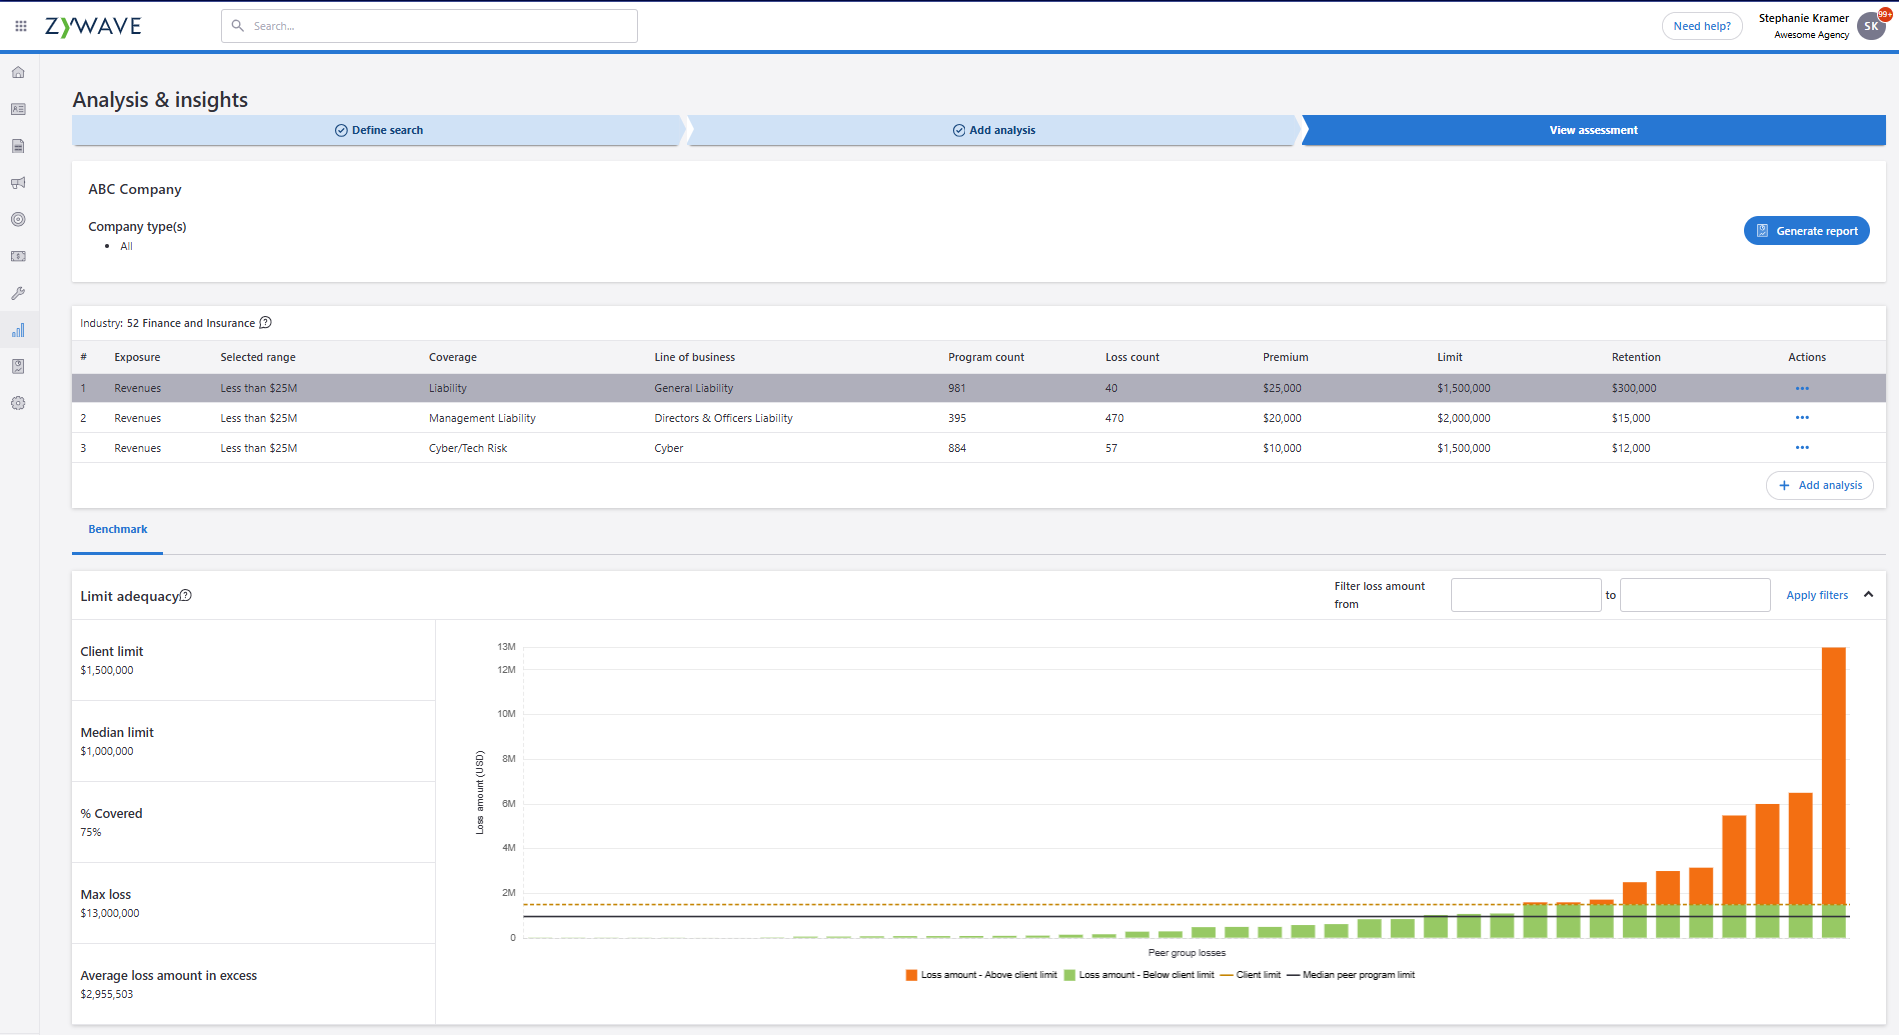
Task: Click the target icon in sidebar
Action: point(18,220)
